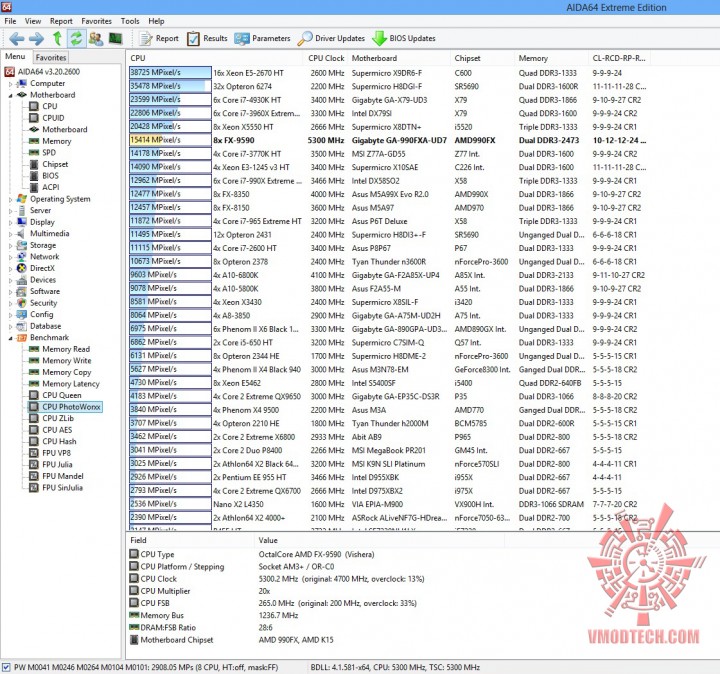Image resolution: width=720 pixels, height=674 pixels.
Task: Select the CPUID tree item
Action: (47, 118)
